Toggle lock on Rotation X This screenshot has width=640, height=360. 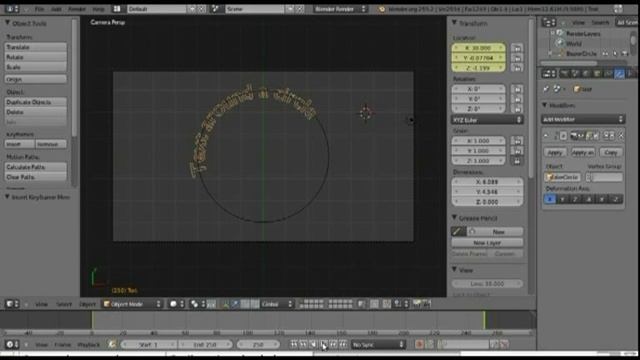[x=517, y=89]
